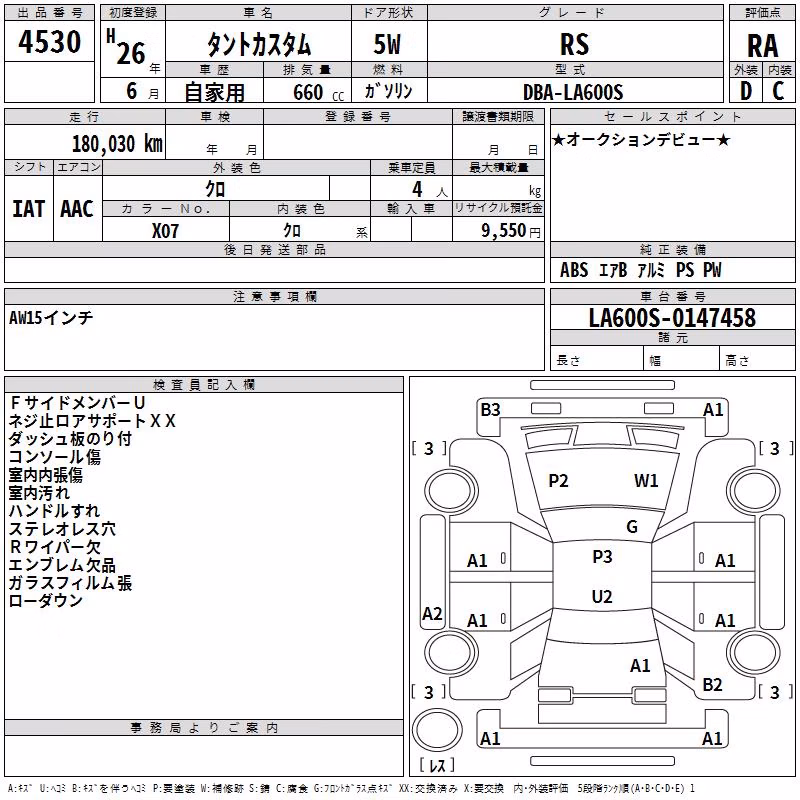The height and width of the screenshot is (800, 800).
Task: Click inspector note 室内汚れ
Action: tap(39, 493)
